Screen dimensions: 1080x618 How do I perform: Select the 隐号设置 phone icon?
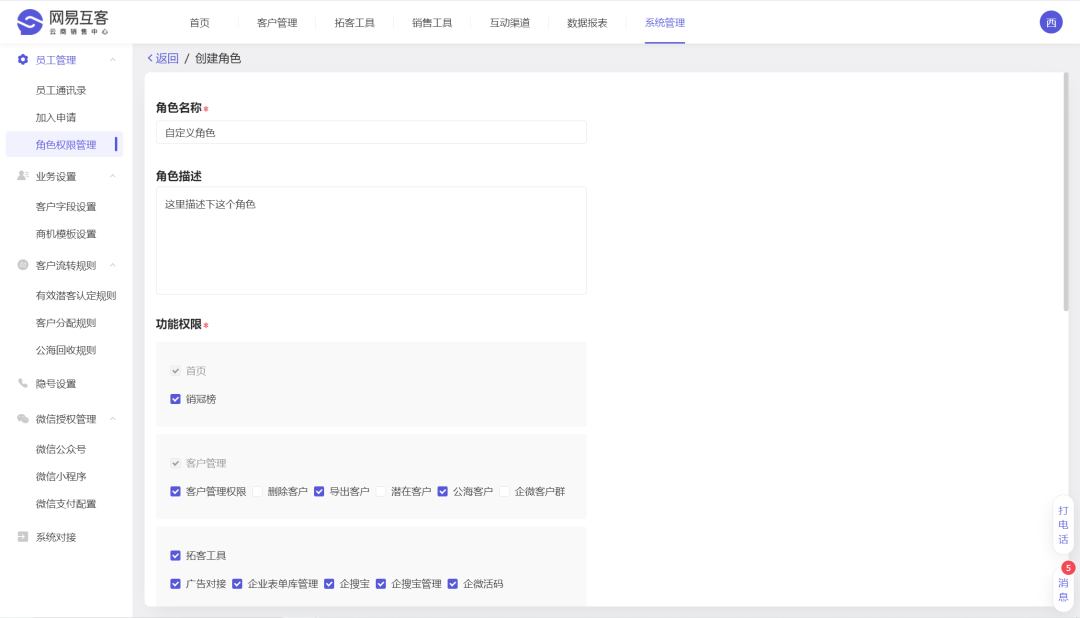22,383
